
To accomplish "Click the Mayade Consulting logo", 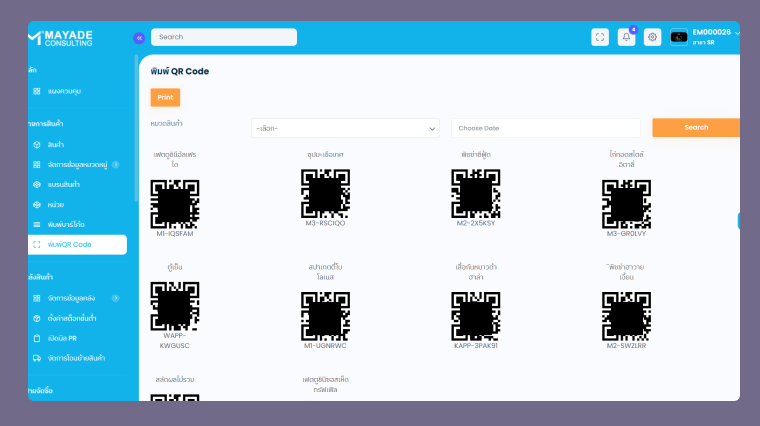I will pyautogui.click(x=61, y=38).
